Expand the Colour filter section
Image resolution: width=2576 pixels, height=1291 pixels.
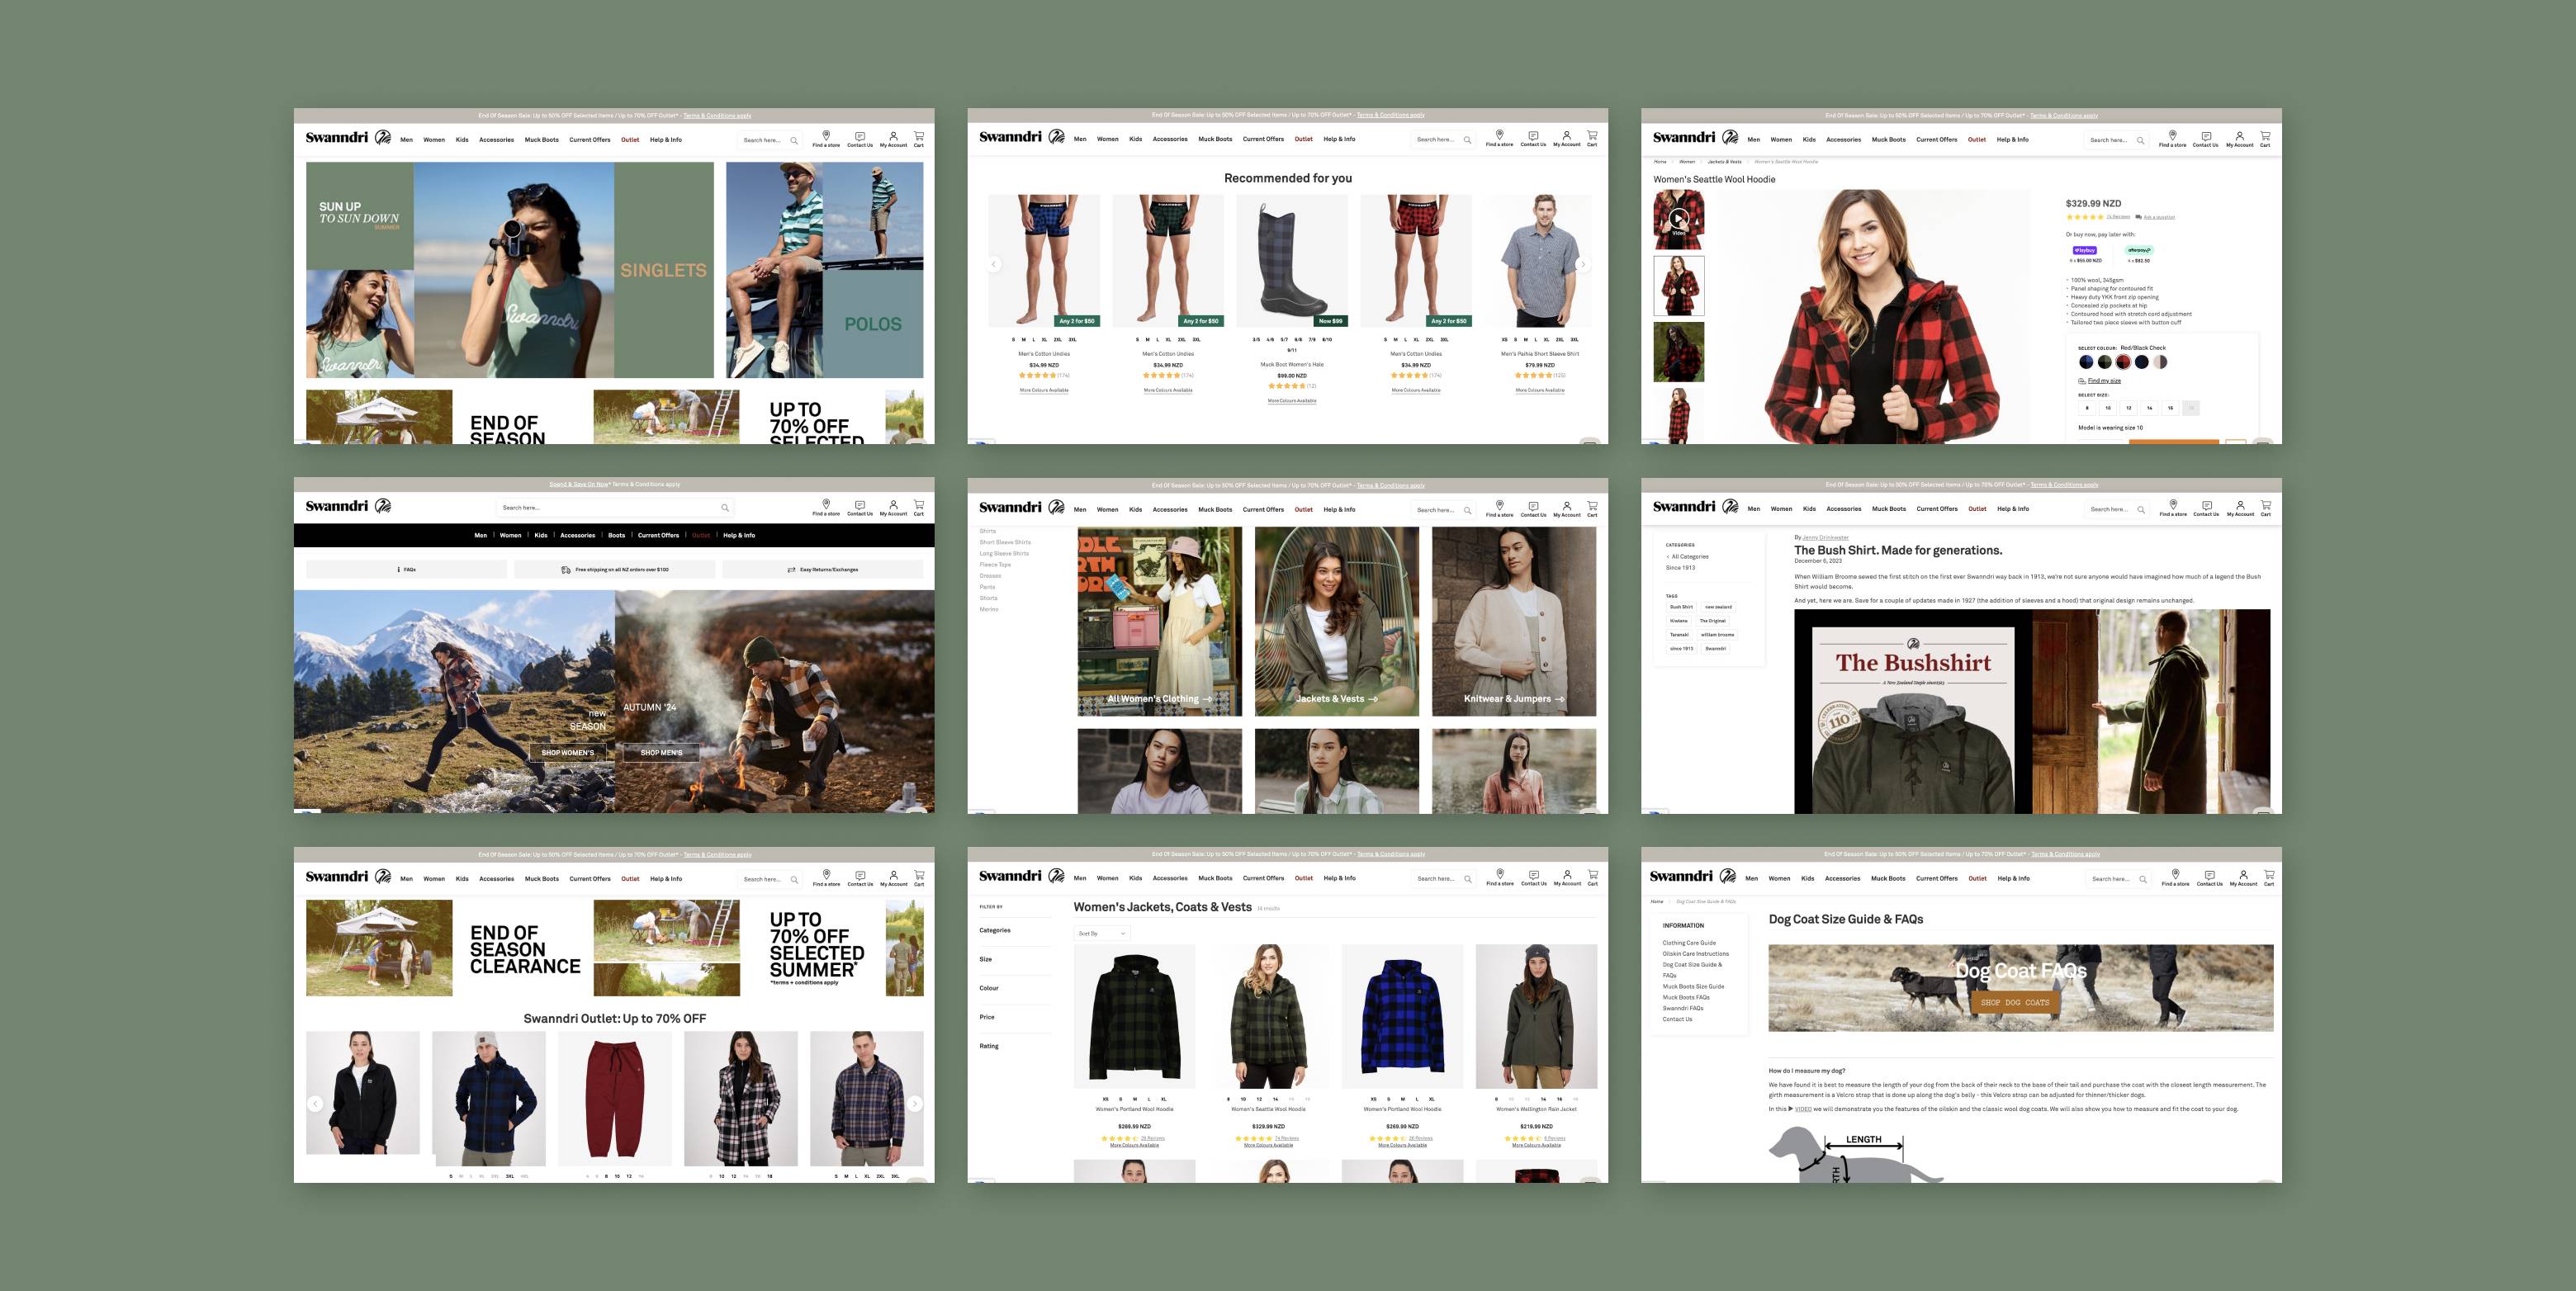click(x=989, y=988)
